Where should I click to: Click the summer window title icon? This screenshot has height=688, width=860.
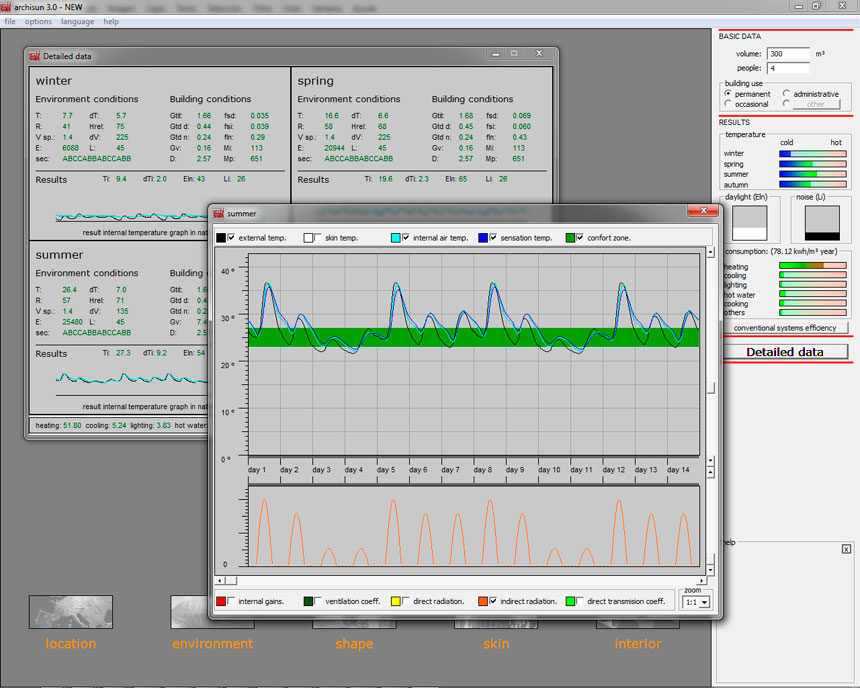tap(219, 213)
